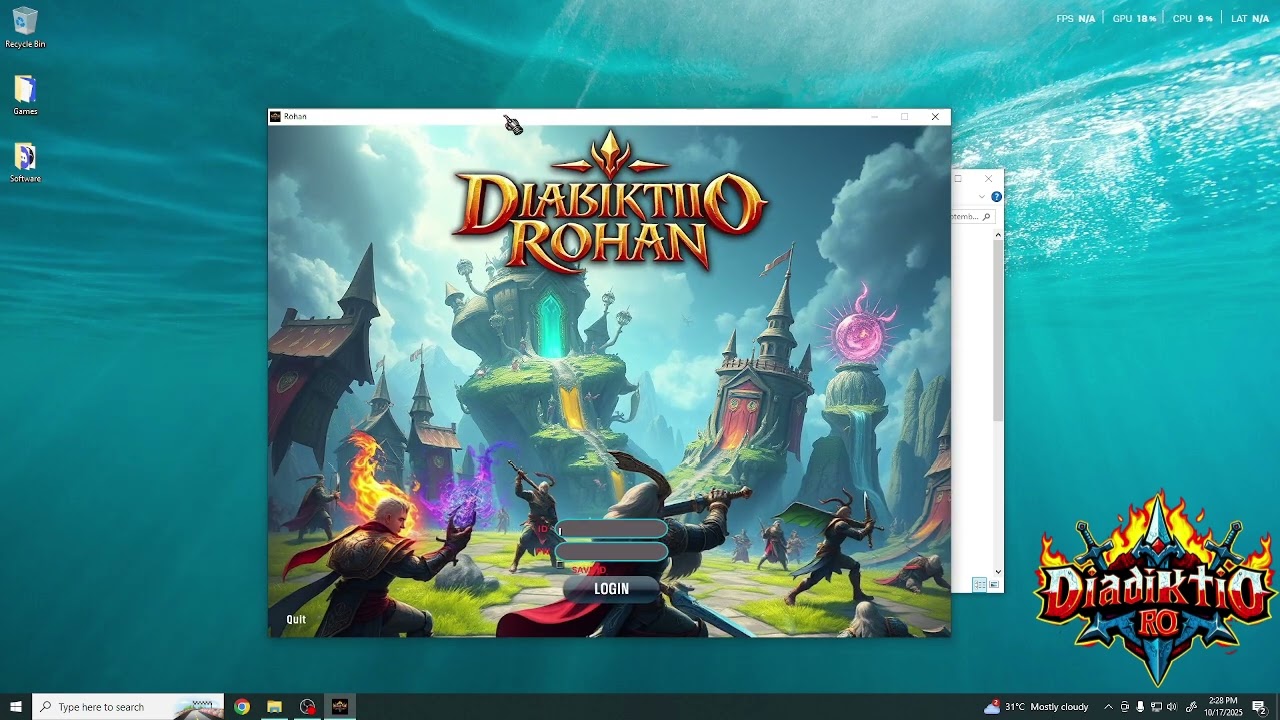Click the pen/link tray icon
This screenshot has height=720, width=1280.
click(1191, 707)
